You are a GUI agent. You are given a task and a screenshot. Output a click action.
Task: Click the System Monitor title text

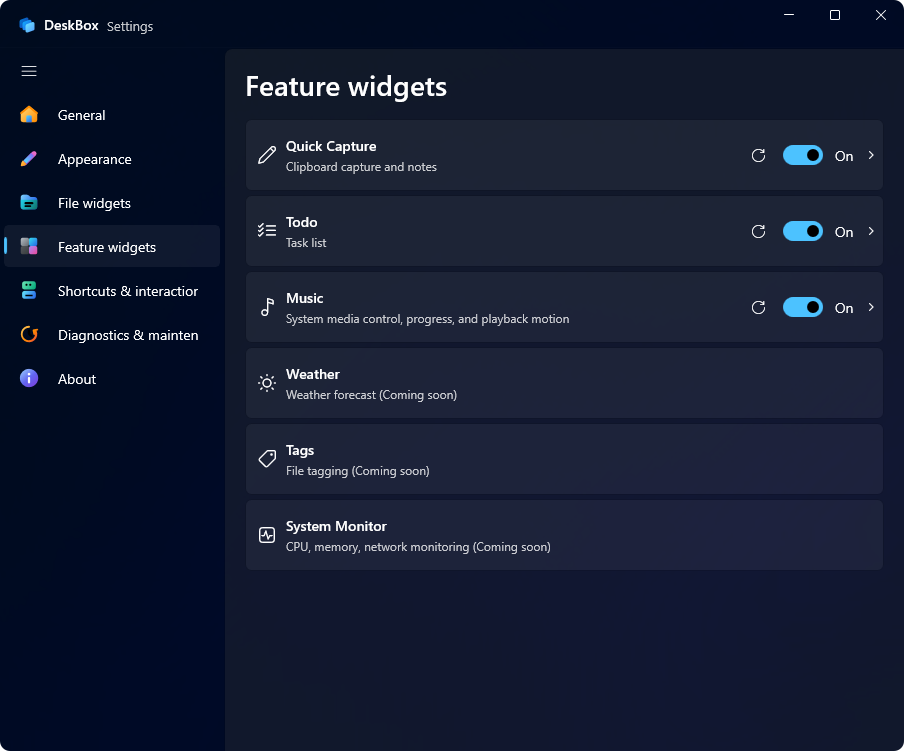click(336, 526)
